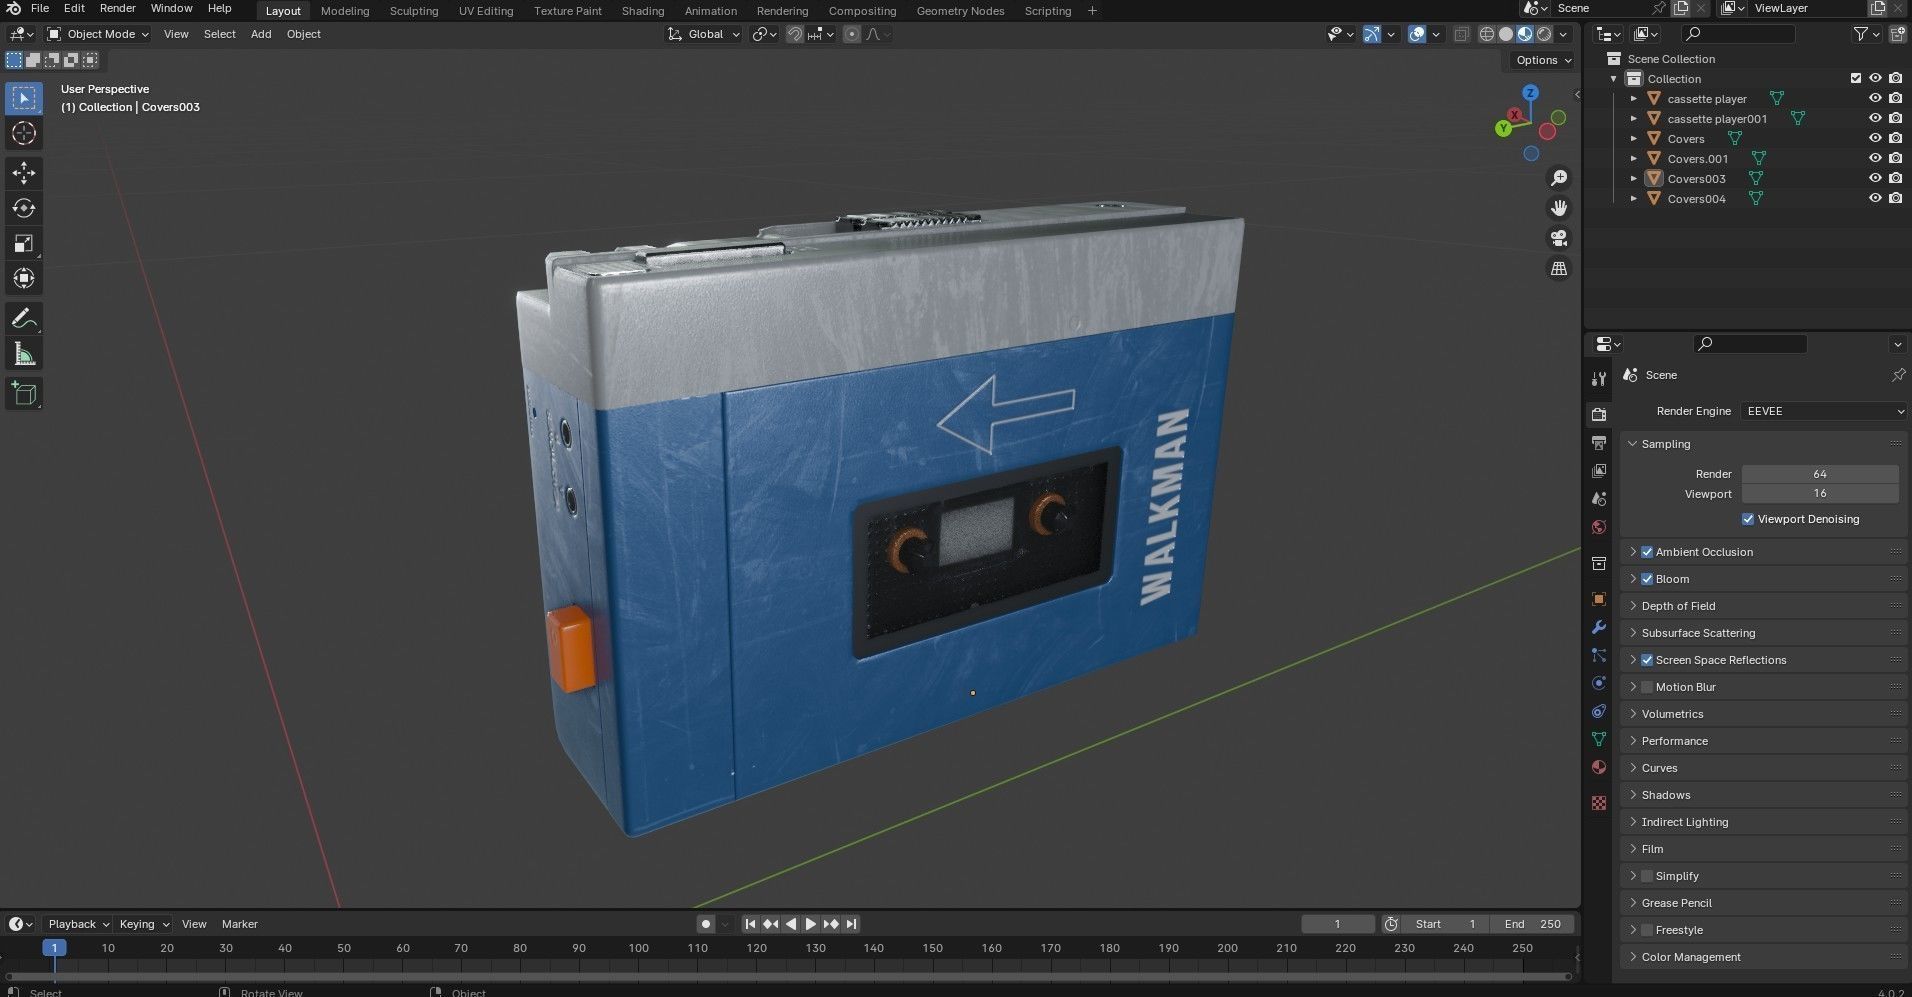Open the Modifiers wrench properties tab
Screen dimensions: 1912x997
(1599, 627)
